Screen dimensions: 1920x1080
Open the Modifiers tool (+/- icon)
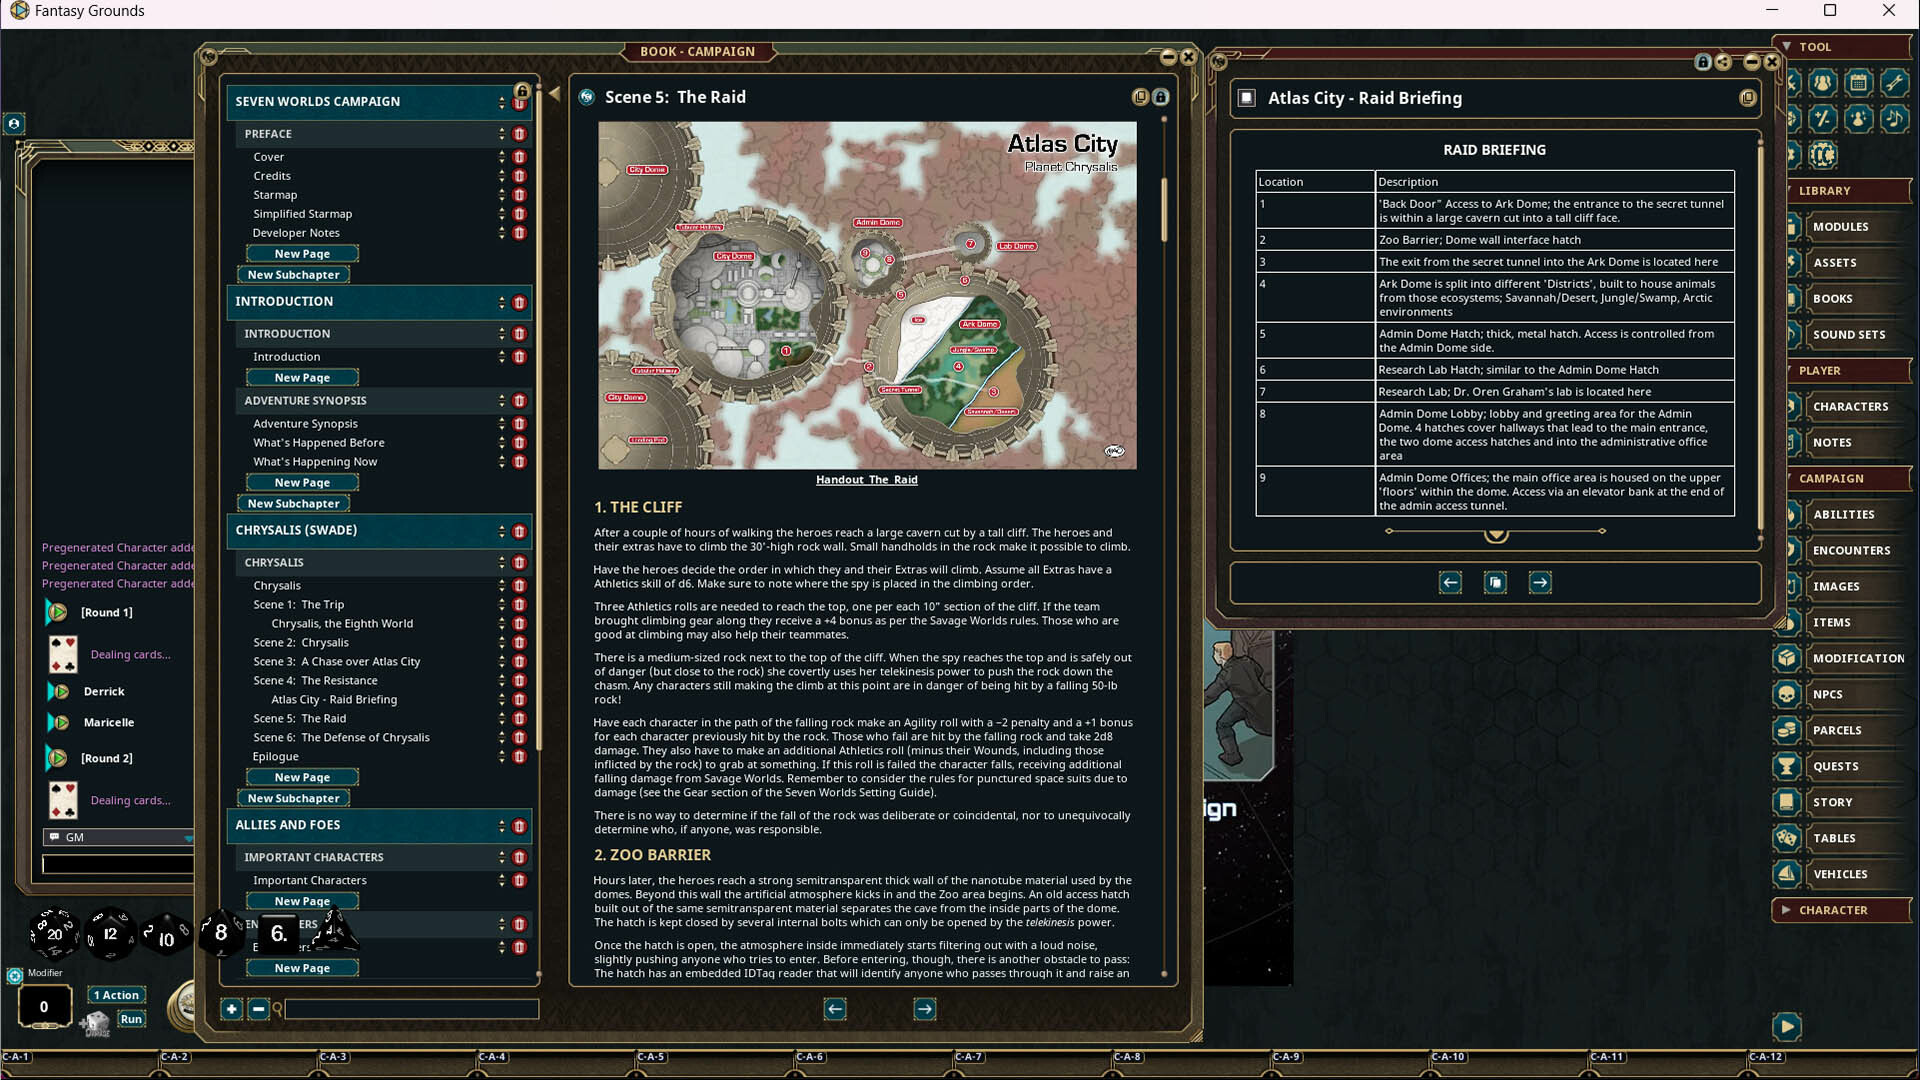coord(1823,119)
